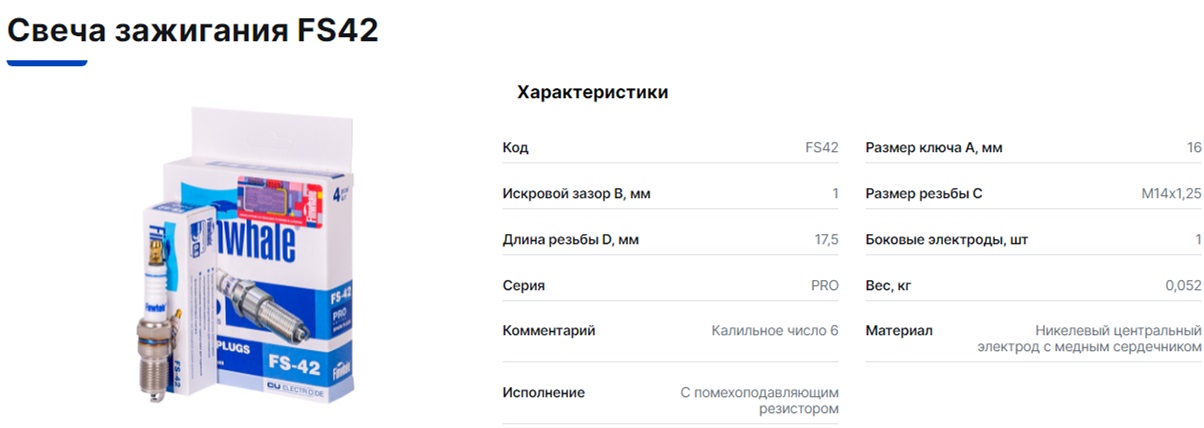
Task: Click the nickel electrode material description text
Action: coord(1089,339)
